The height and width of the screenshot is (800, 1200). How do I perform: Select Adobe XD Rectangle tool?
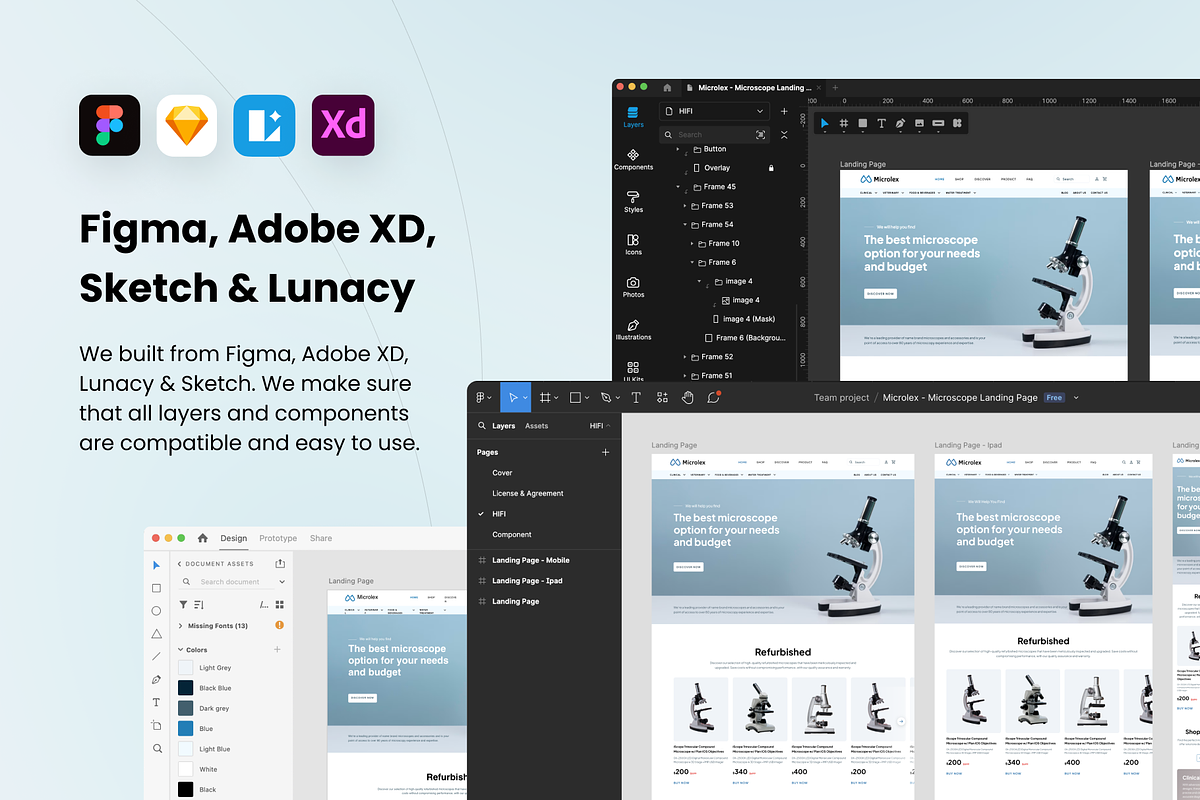156,588
